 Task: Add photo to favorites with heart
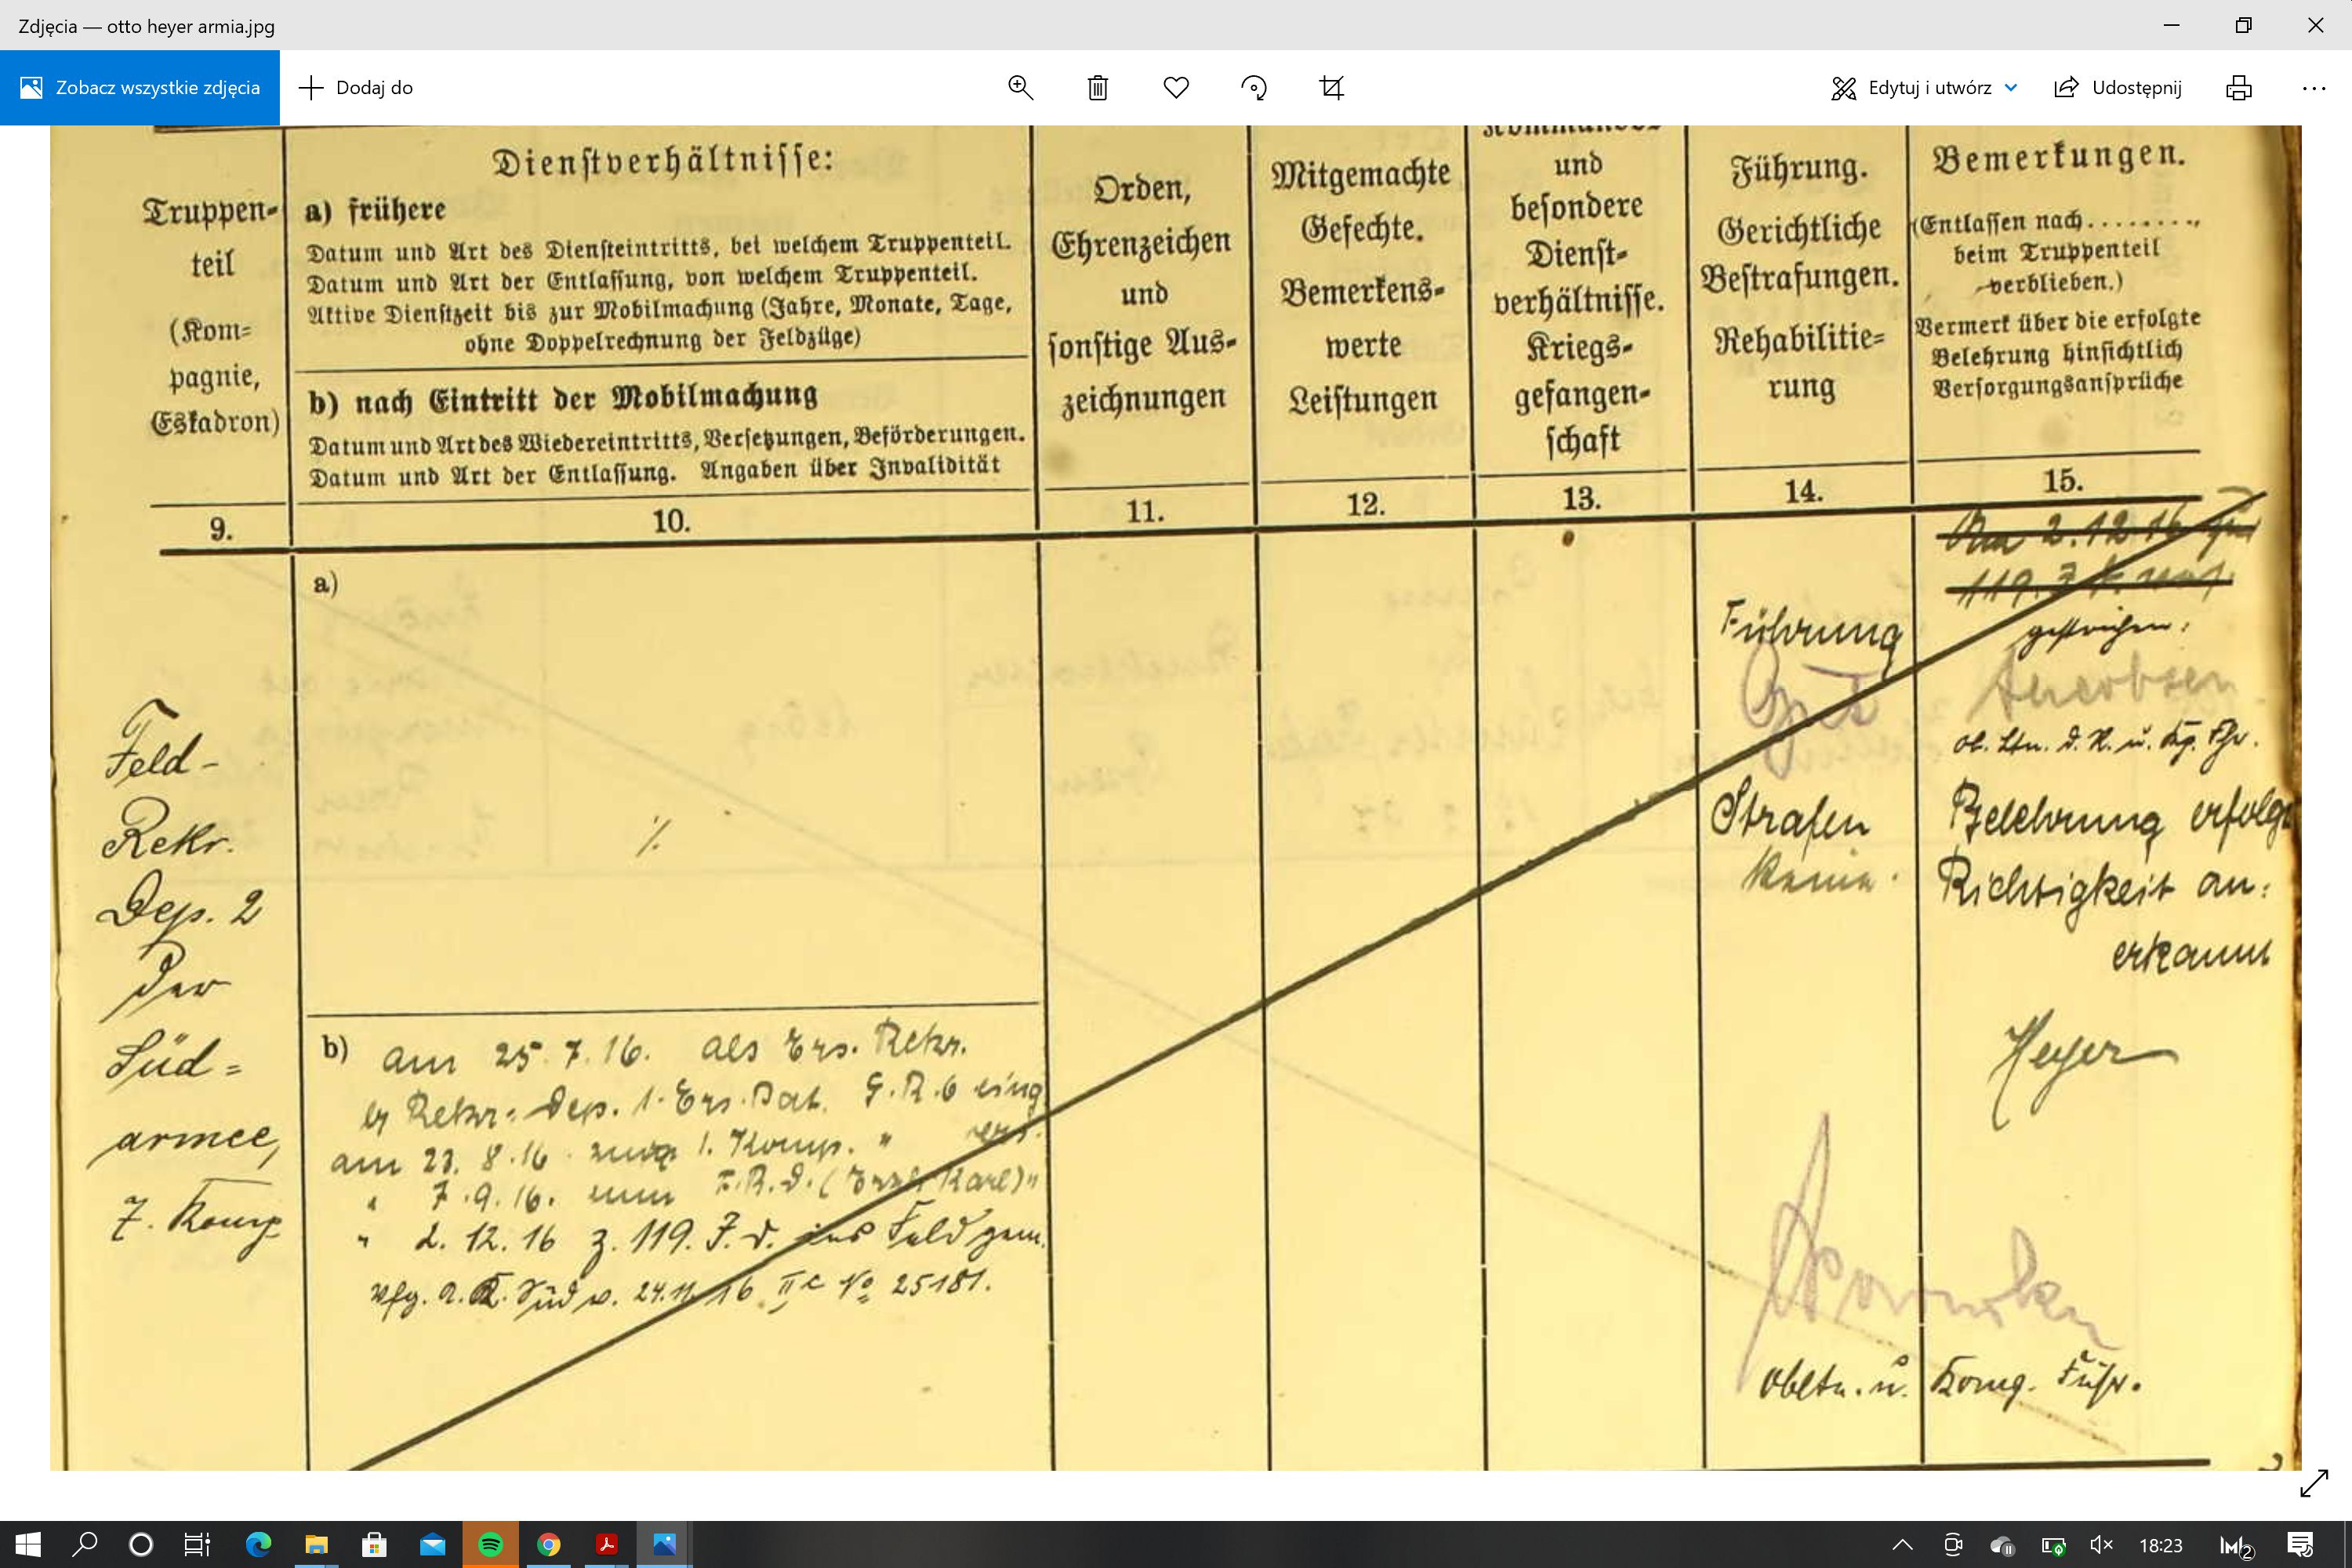coord(1176,88)
